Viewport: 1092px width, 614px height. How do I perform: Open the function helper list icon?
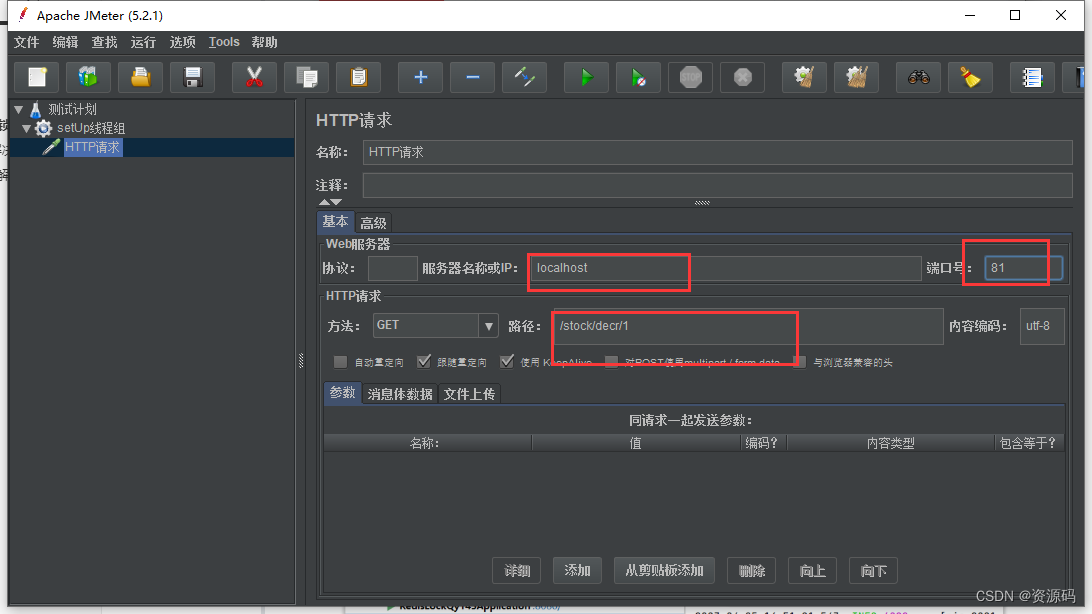[1031, 77]
